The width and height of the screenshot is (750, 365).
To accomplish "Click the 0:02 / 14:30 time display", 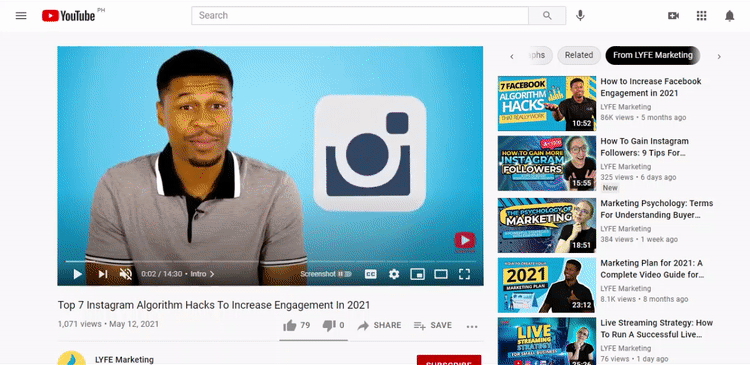I will [162, 274].
